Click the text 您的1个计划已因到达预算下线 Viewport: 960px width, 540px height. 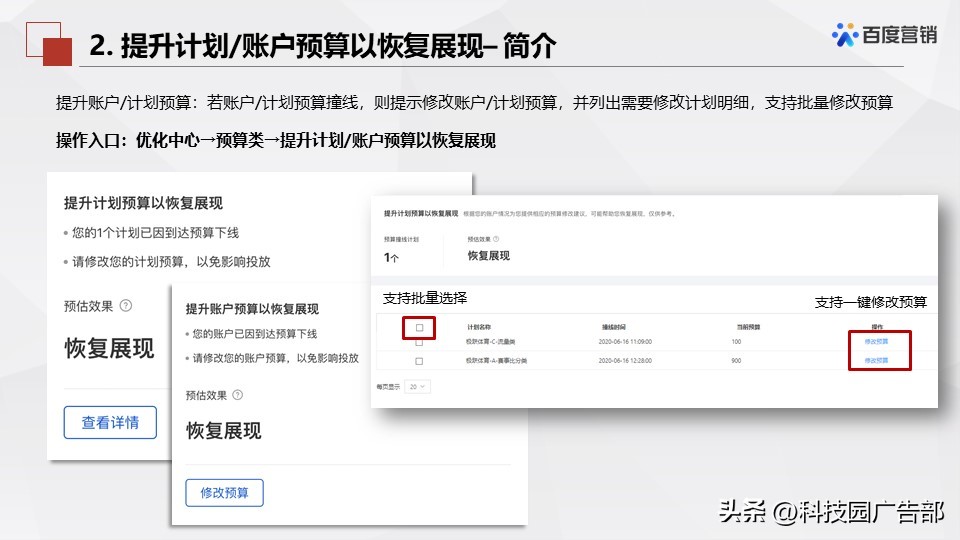click(156, 233)
